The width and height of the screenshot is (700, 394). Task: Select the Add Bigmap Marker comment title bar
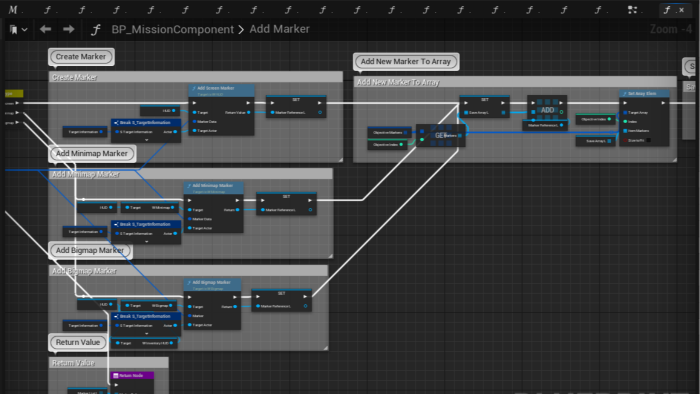click(188, 271)
